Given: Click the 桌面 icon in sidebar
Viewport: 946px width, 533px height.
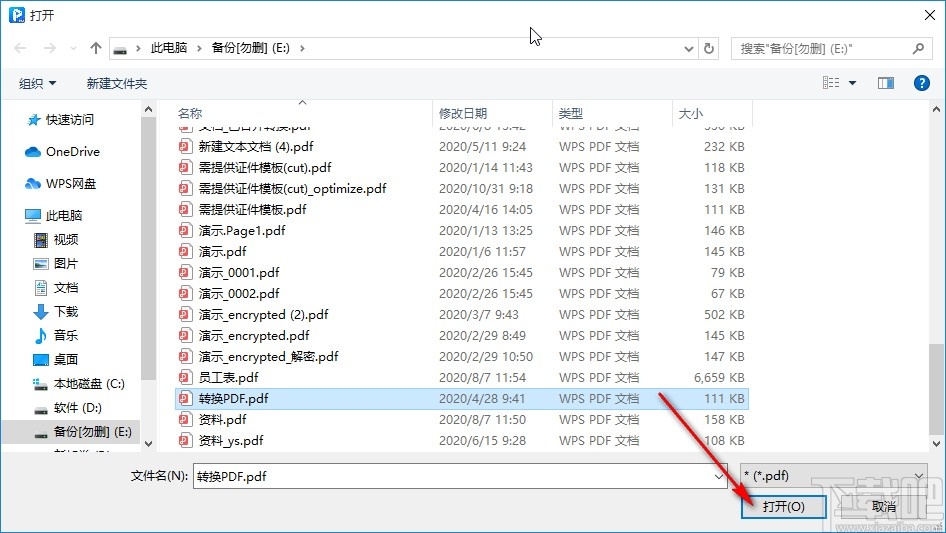Looking at the screenshot, I should [x=40, y=360].
